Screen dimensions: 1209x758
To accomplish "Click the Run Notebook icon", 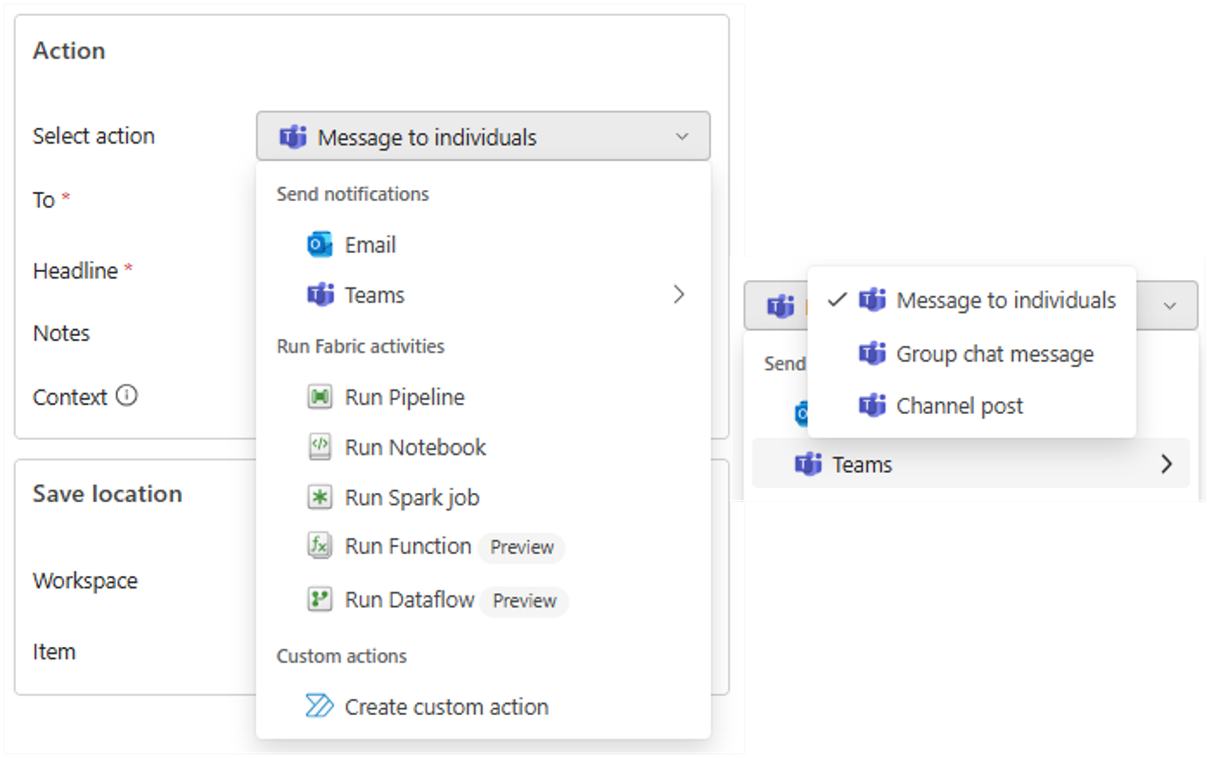I will point(319,447).
